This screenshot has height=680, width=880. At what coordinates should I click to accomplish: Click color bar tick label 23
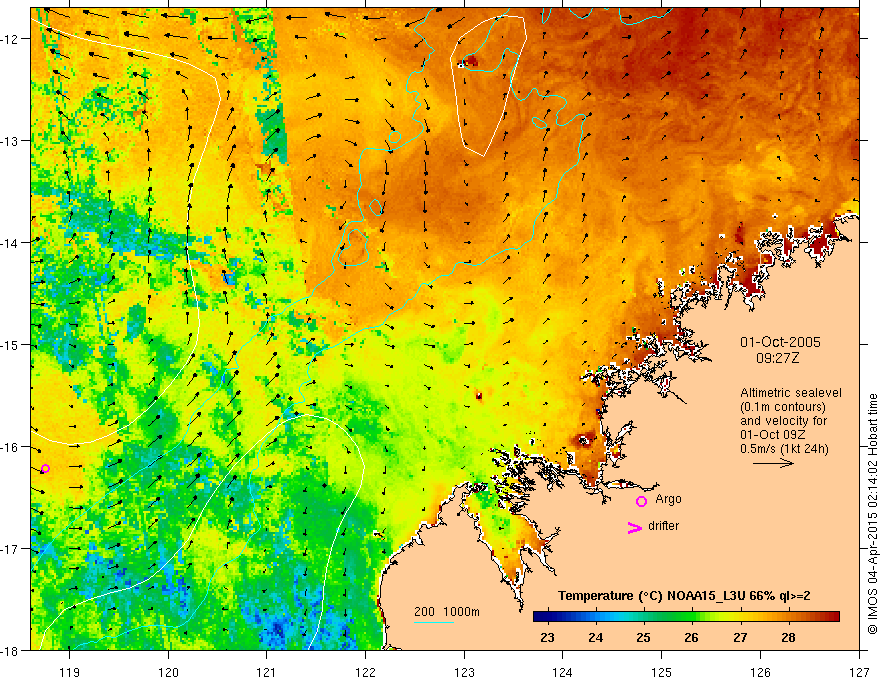point(547,637)
